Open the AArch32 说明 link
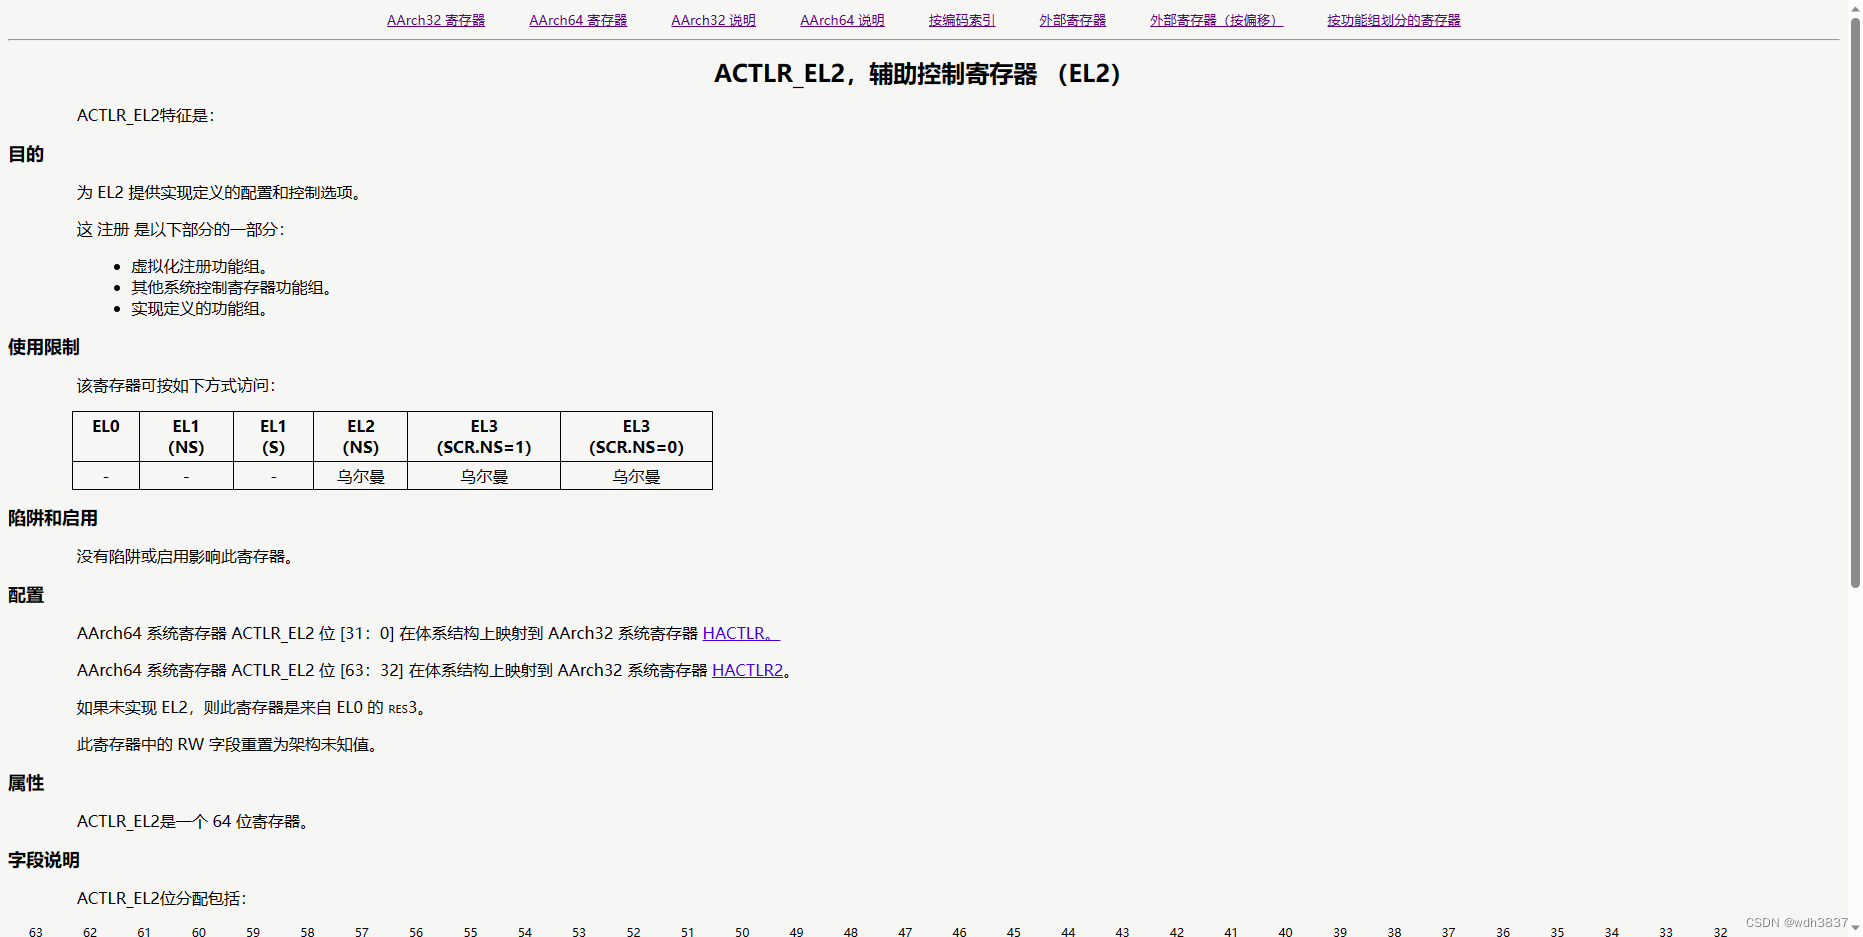The image size is (1863, 937). tap(713, 20)
